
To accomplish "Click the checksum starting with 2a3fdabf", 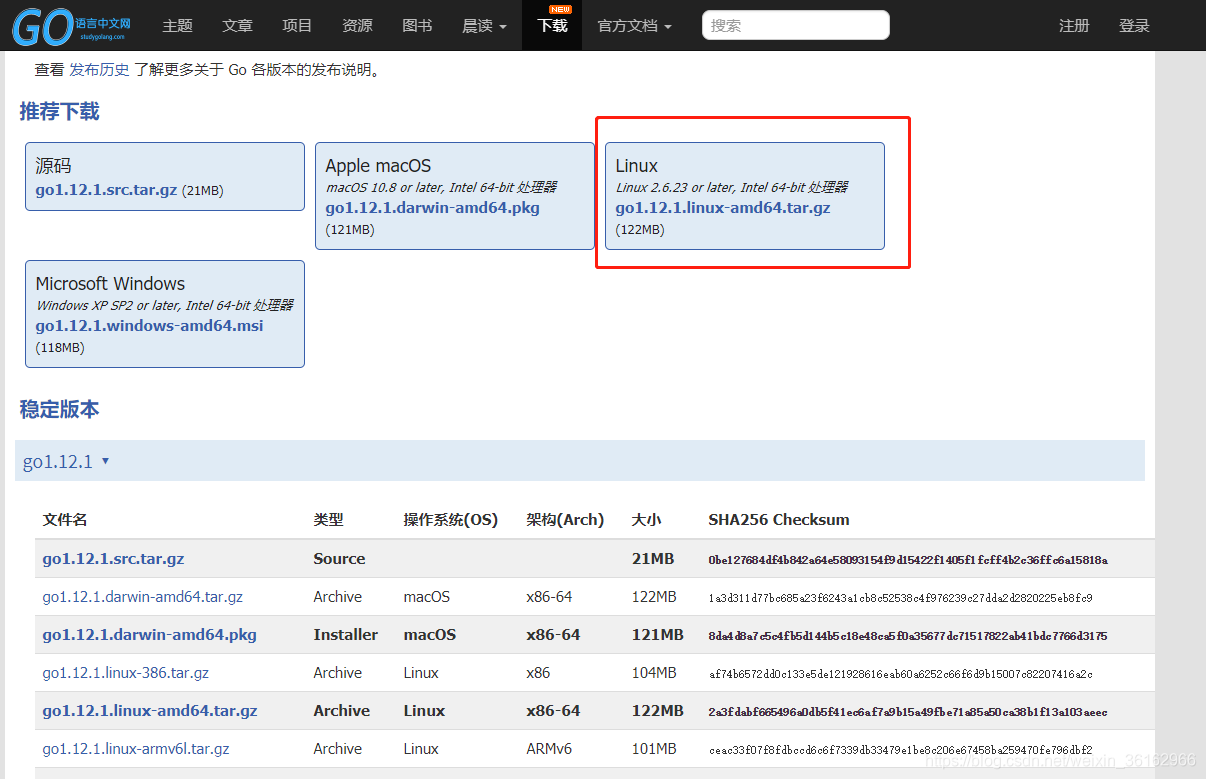I will coord(907,712).
